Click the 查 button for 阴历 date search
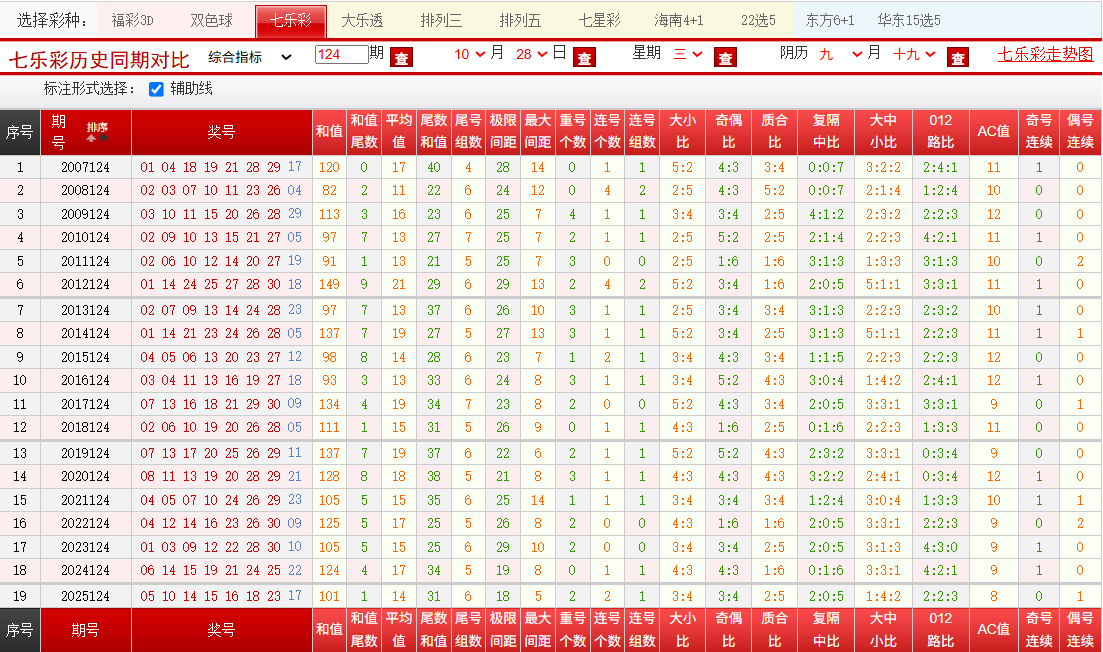 point(957,58)
